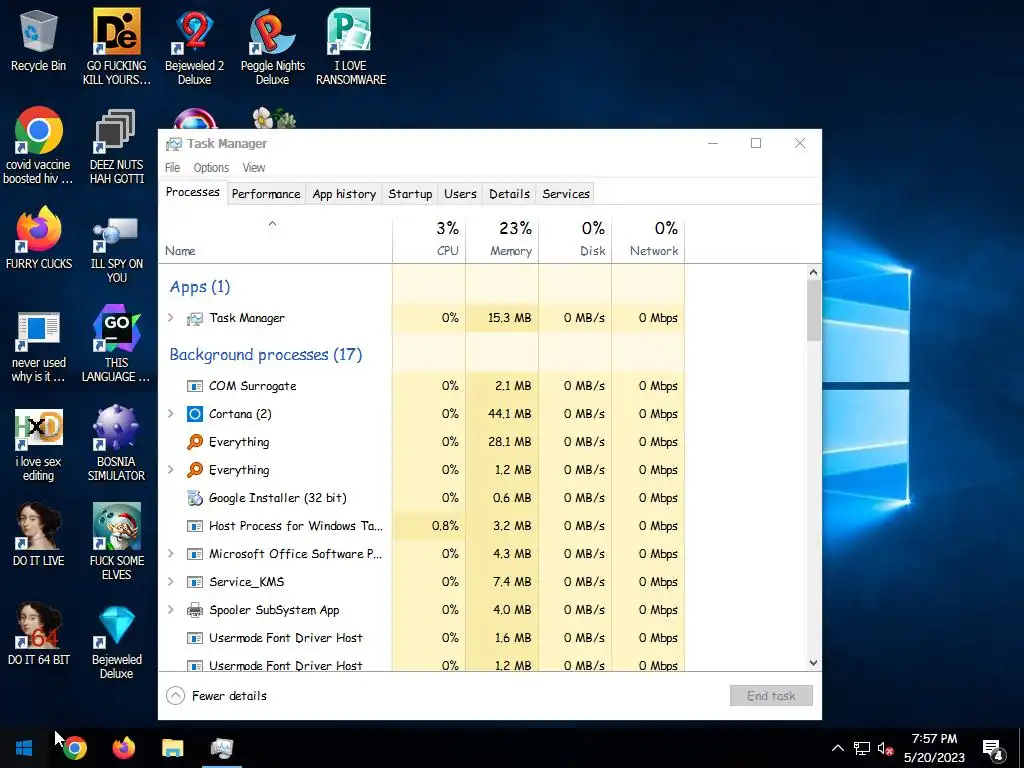The height and width of the screenshot is (768, 1024).
Task: Click the scrollbar down arrow in process list
Action: (813, 663)
